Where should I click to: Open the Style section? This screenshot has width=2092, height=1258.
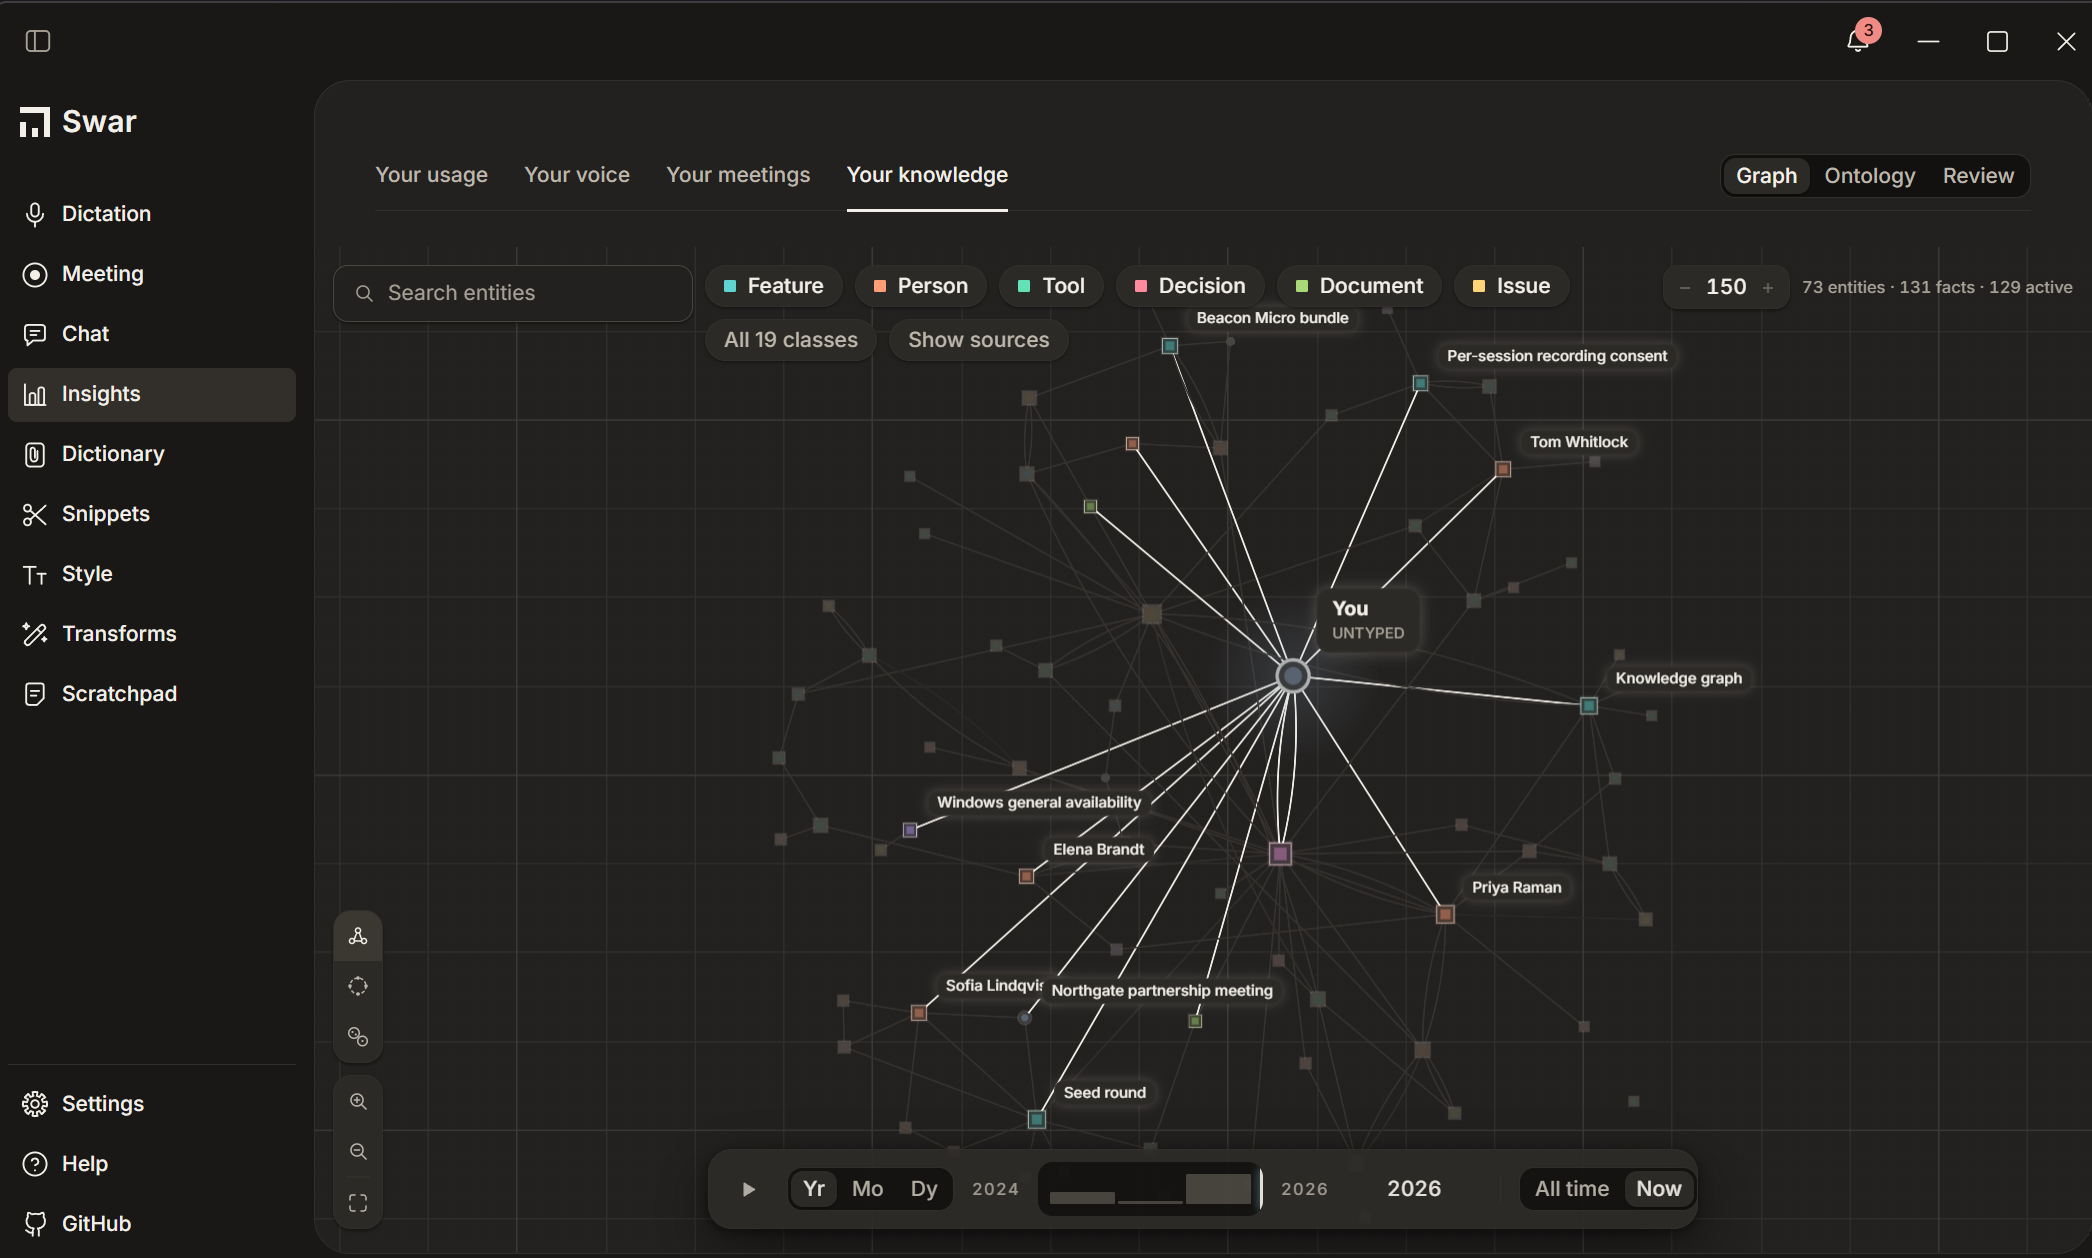point(152,574)
